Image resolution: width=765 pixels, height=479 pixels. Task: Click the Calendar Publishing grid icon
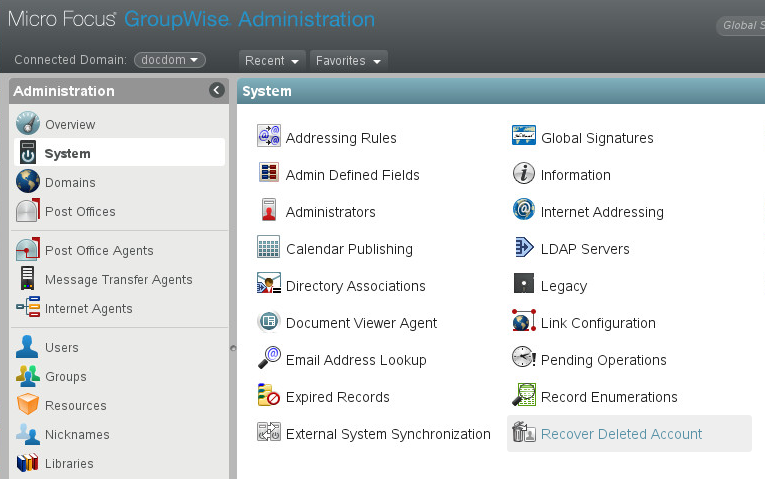[269, 249]
